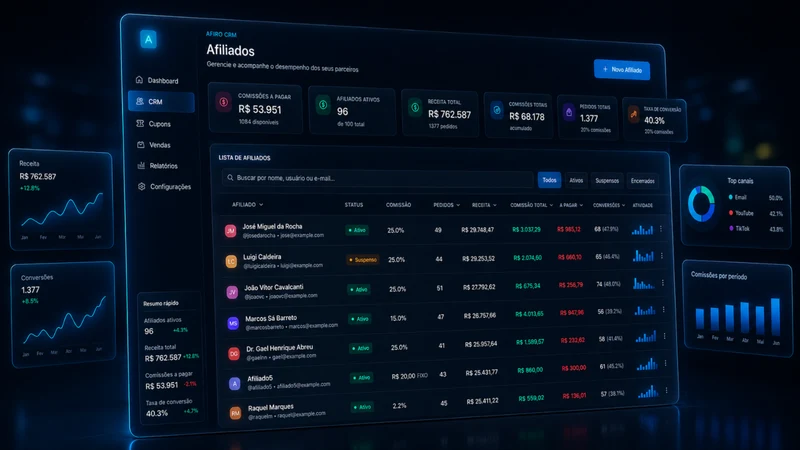Click the Afiliados Ativos card icon
The image size is (800, 450).
click(x=323, y=105)
